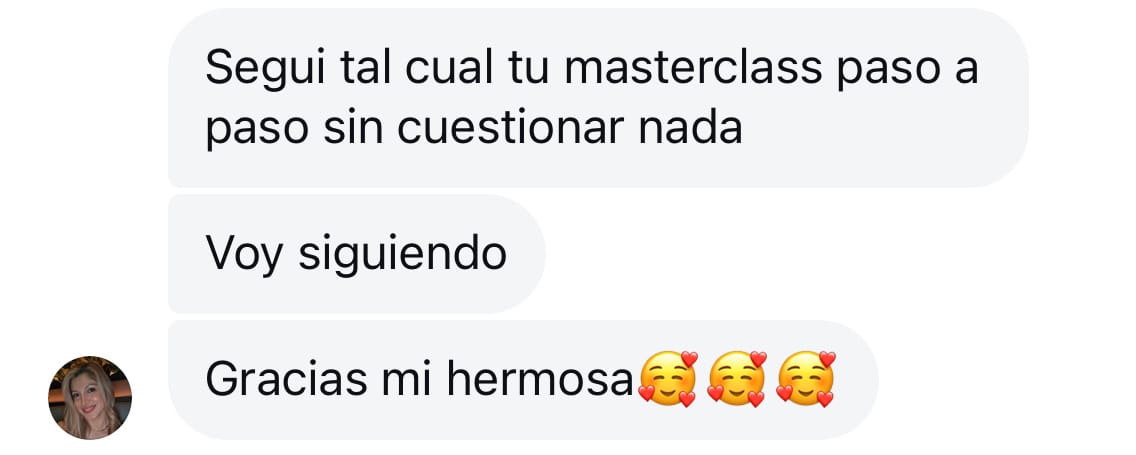
Task: Click the word 'nada' in the first message
Action: point(690,128)
